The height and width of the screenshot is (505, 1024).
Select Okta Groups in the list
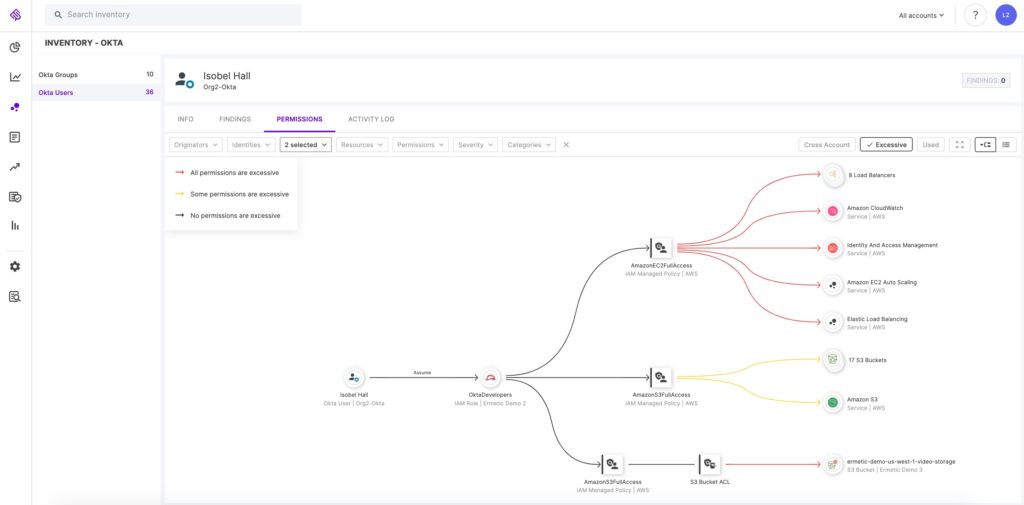pos(96,74)
